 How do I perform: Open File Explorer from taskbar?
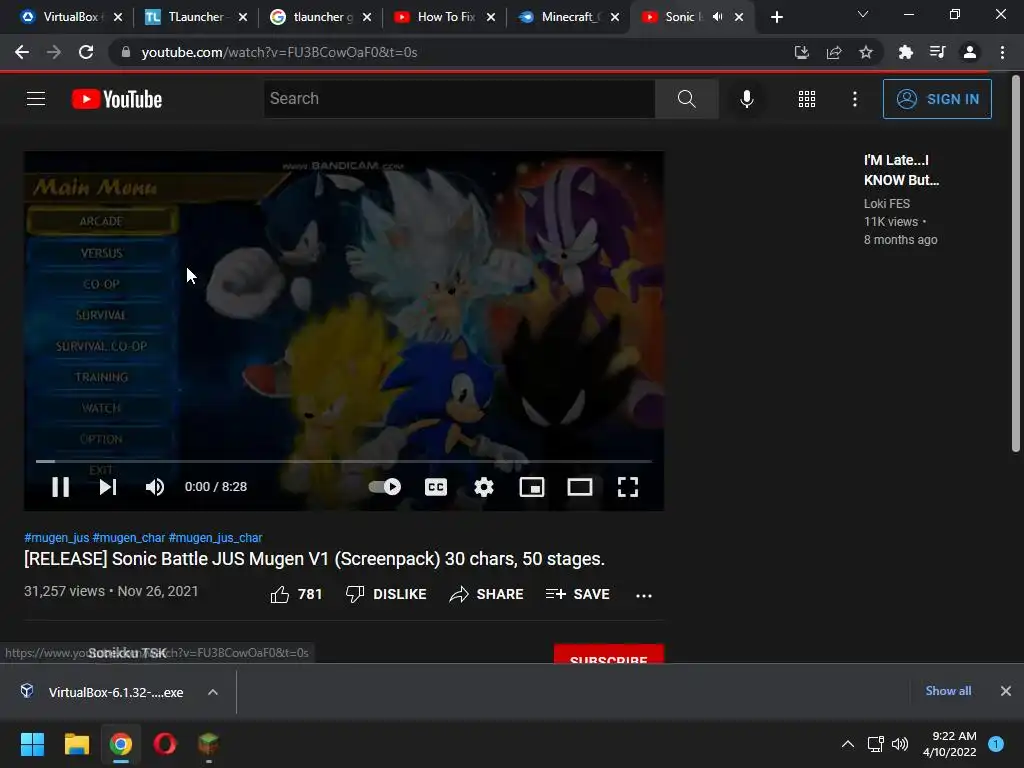click(76, 744)
